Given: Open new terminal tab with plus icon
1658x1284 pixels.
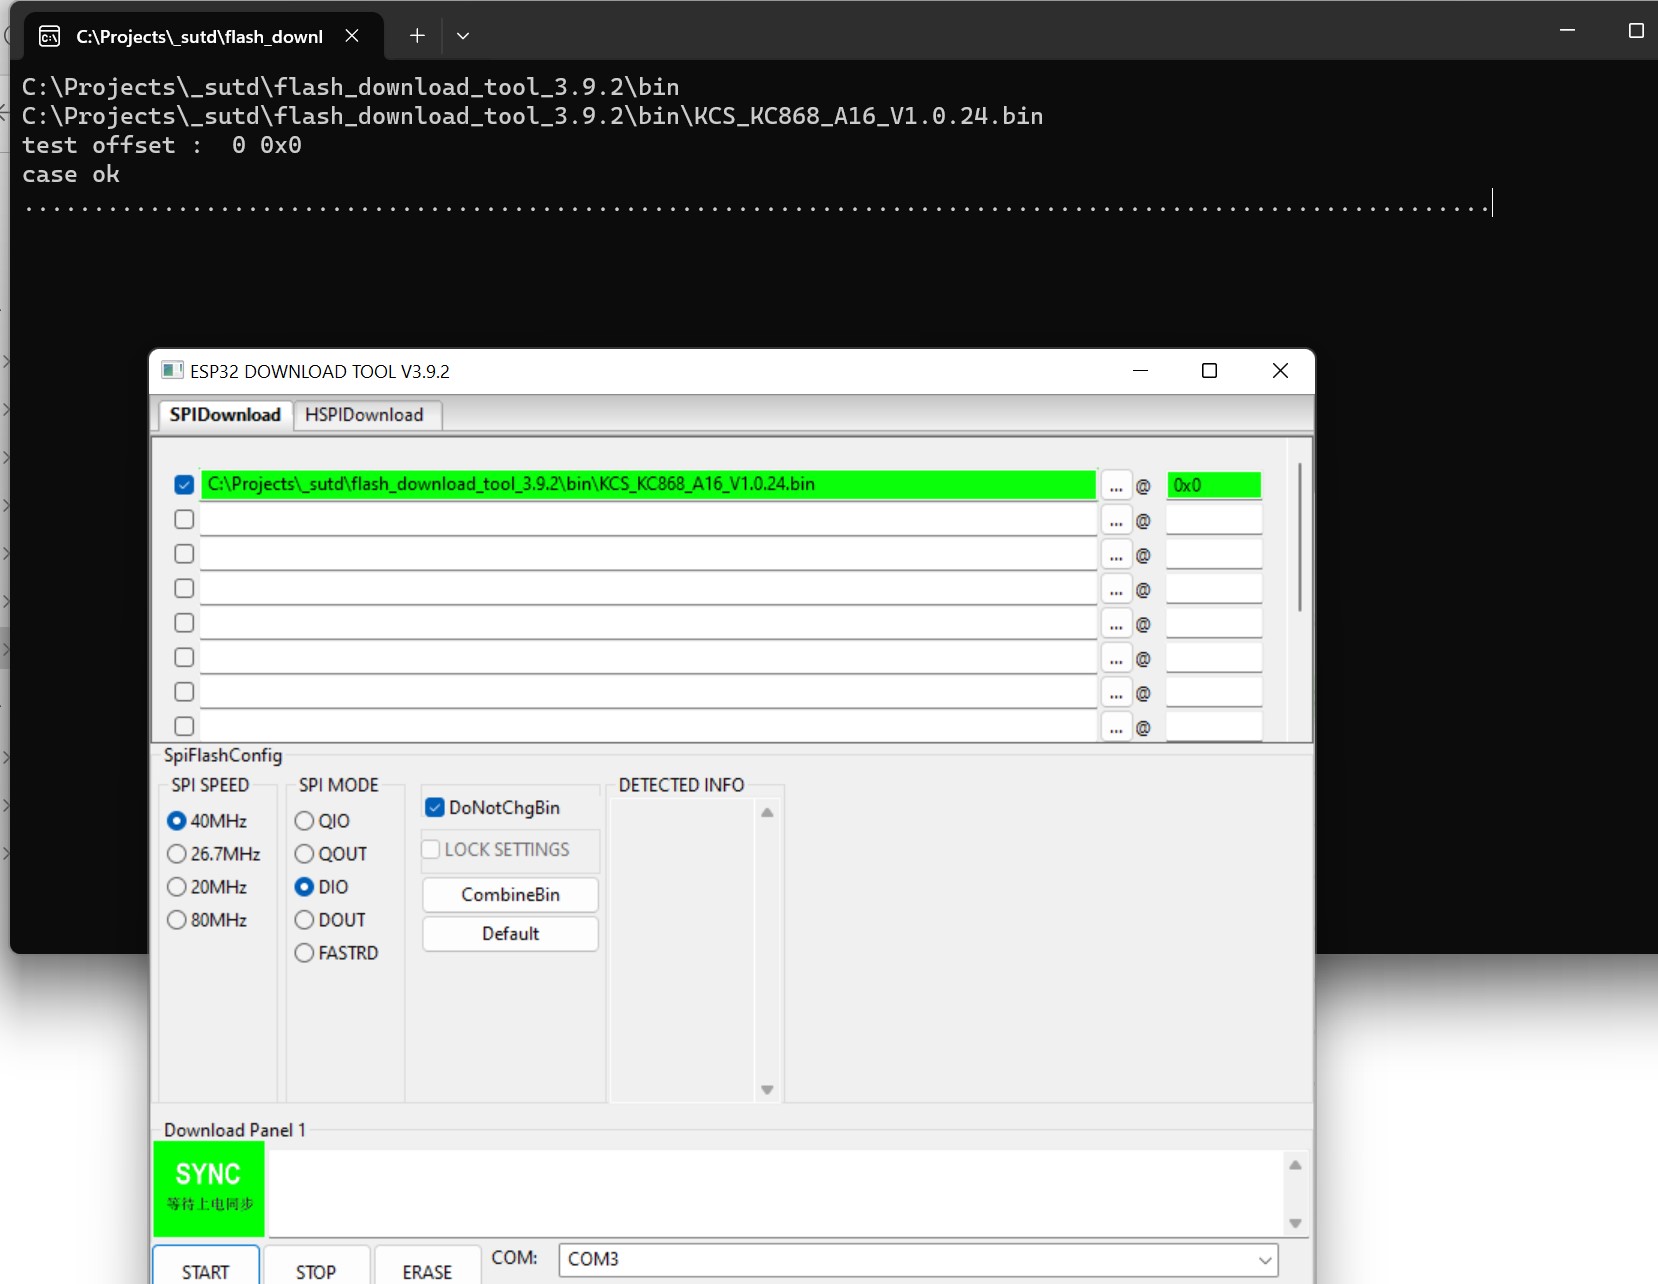Looking at the screenshot, I should [x=417, y=36].
